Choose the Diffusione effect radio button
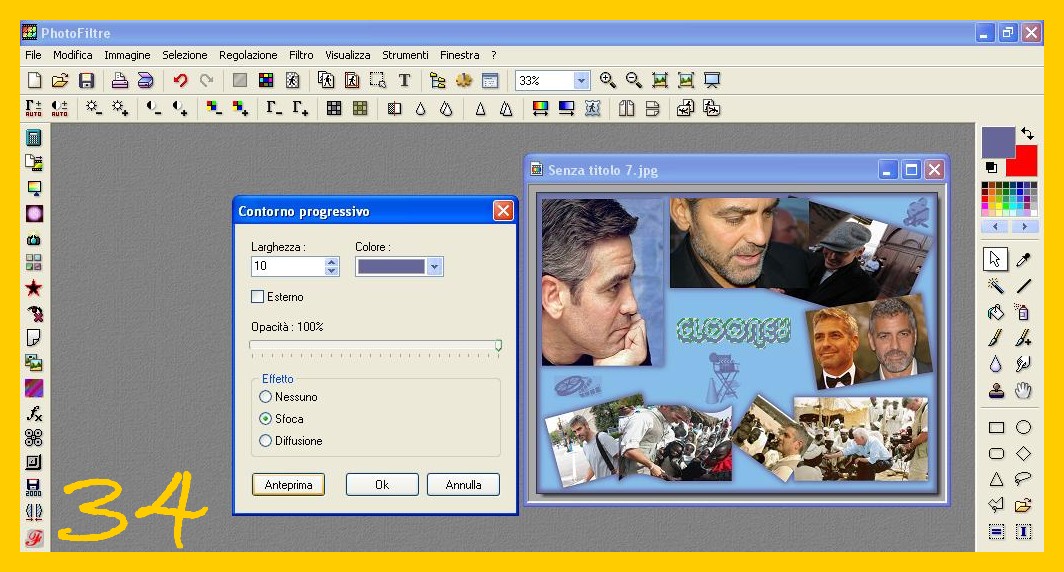1064x572 pixels. 266,441
